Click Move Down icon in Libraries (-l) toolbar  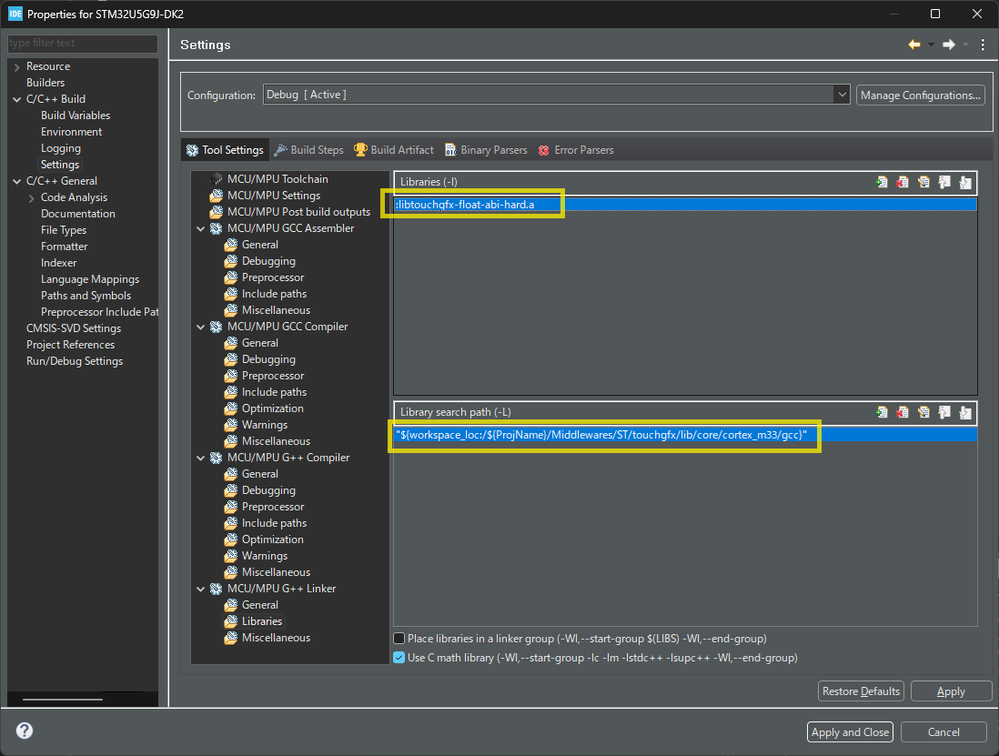pos(965,182)
